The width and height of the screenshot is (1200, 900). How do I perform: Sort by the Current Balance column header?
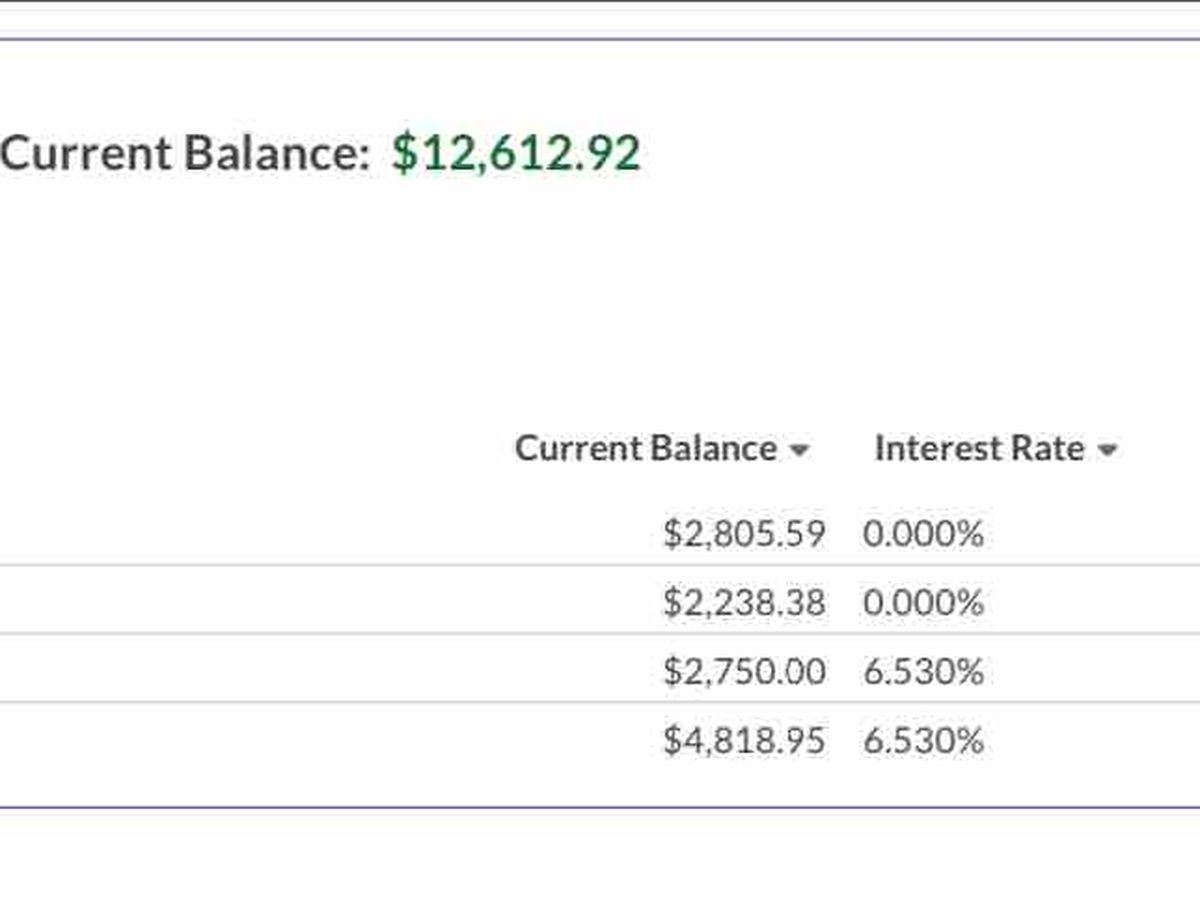pos(645,448)
